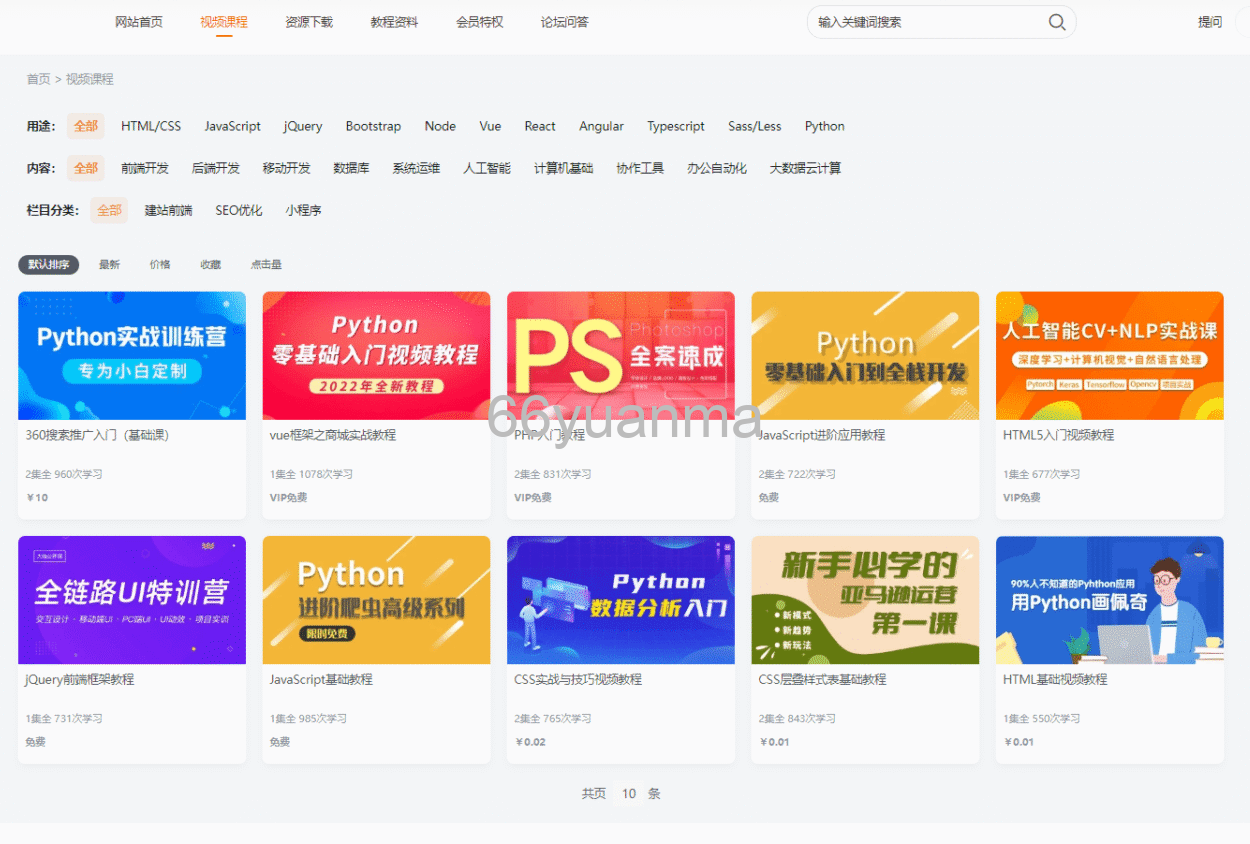
Task: Click the 视频课程 breadcrumb link
Action: [90, 79]
